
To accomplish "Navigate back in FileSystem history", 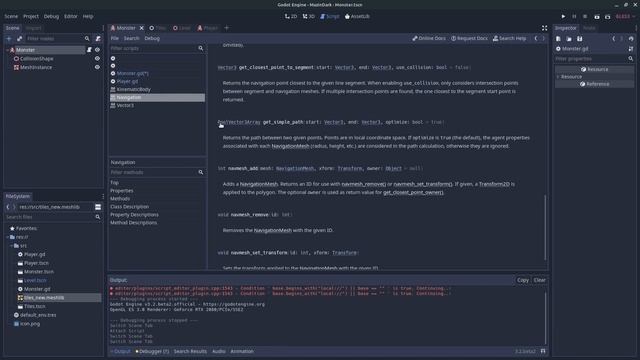I will tap(8, 207).
